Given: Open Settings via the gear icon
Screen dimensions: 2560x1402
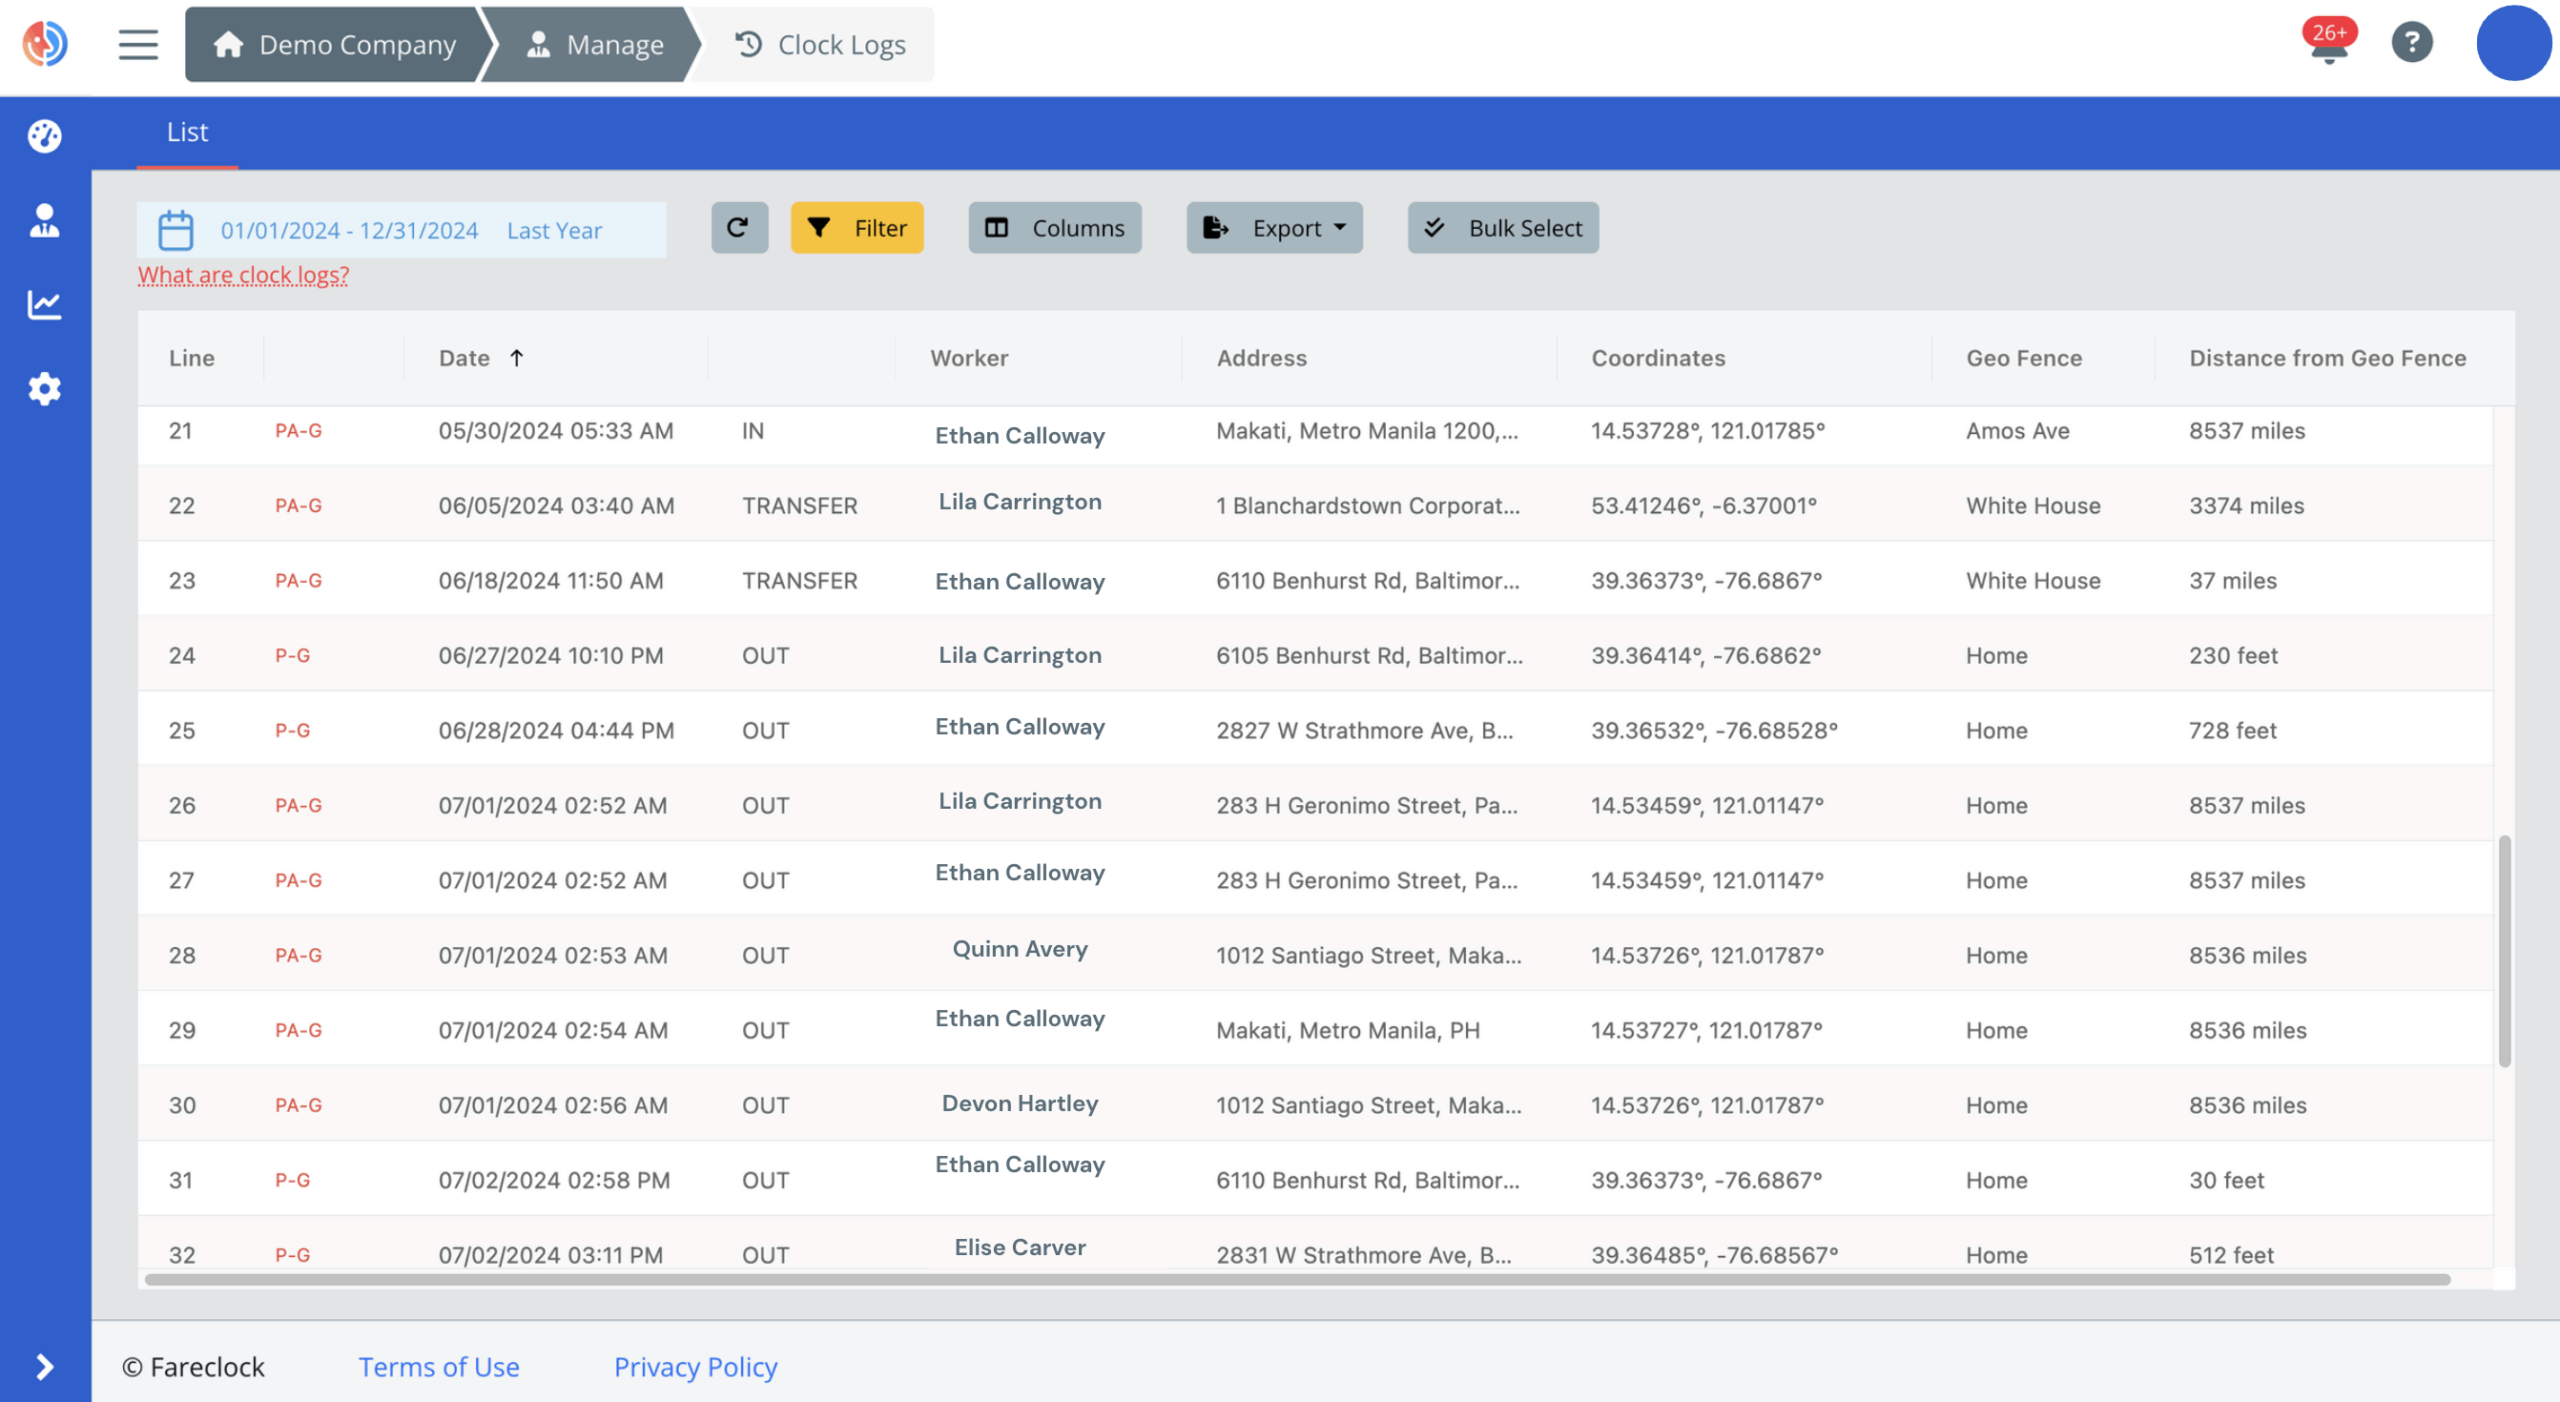Looking at the screenshot, I should [45, 389].
